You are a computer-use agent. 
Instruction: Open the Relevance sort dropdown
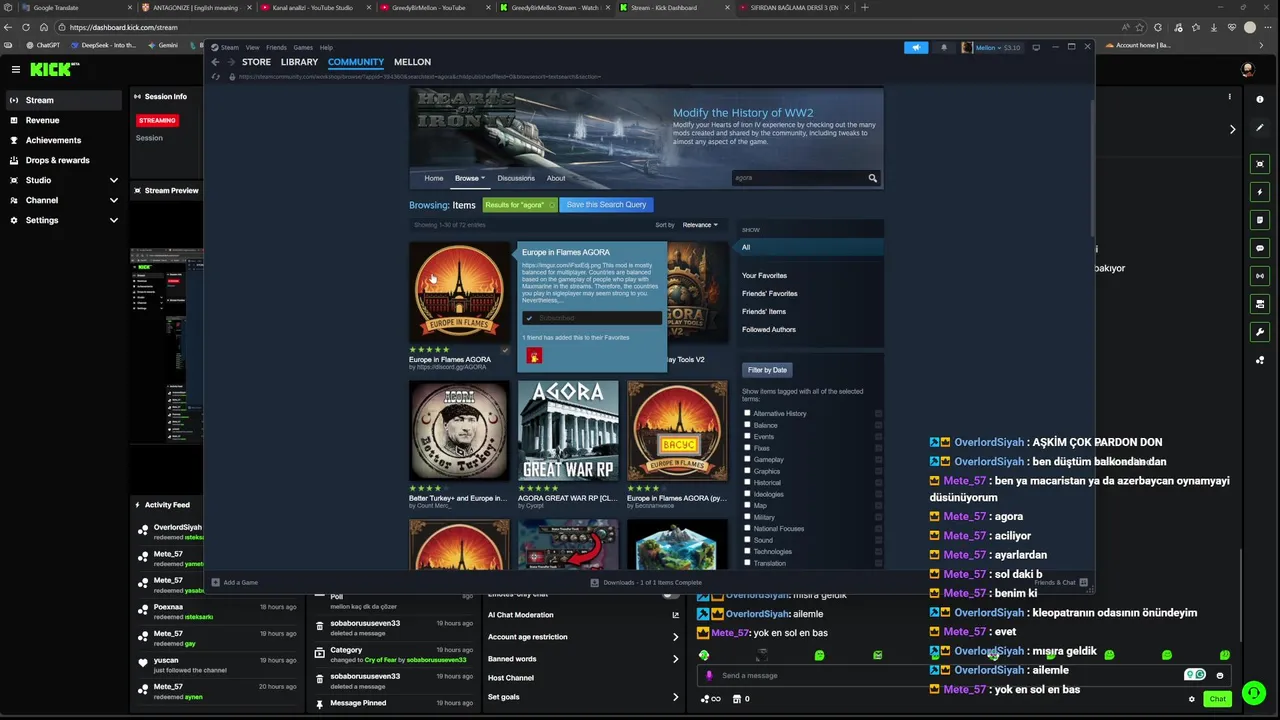pos(700,225)
